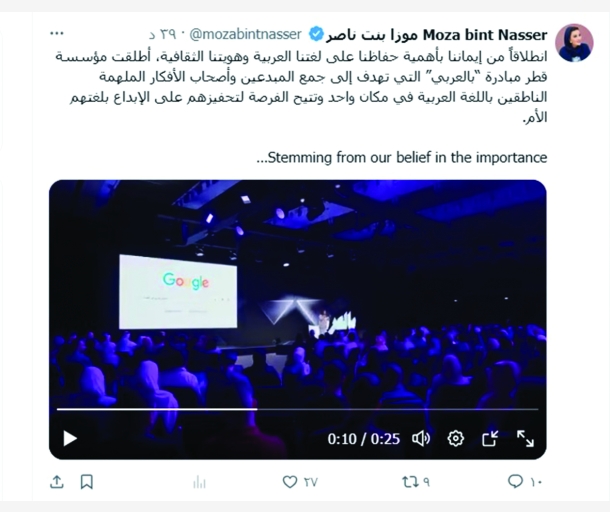Like the tweet with heart icon

pyautogui.click(x=290, y=482)
